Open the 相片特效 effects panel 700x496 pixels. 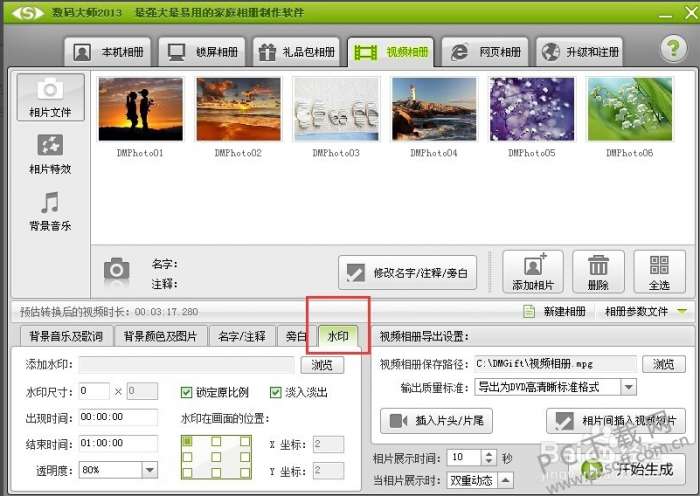click(50, 154)
